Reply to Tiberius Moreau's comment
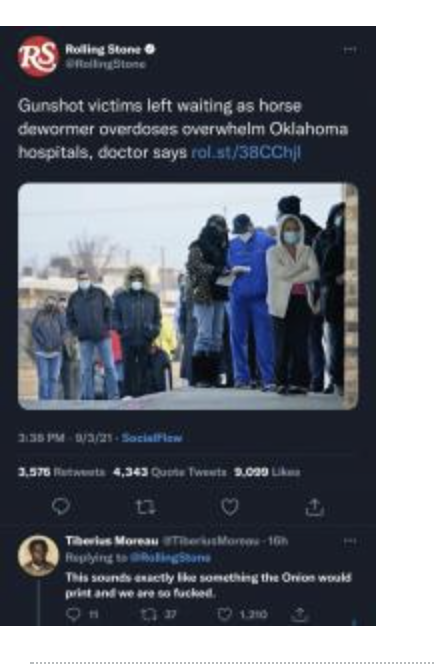The height and width of the screenshot is (668, 436). click(x=74, y=613)
